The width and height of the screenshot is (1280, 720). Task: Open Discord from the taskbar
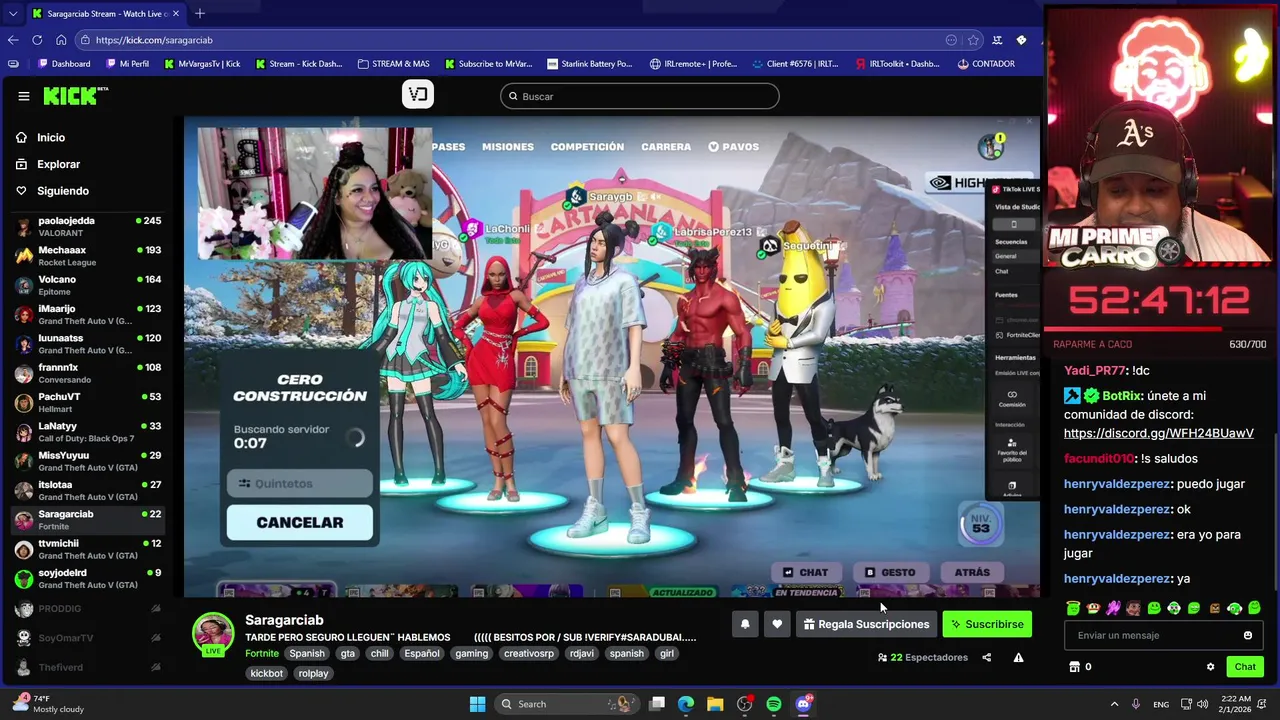pos(803,704)
